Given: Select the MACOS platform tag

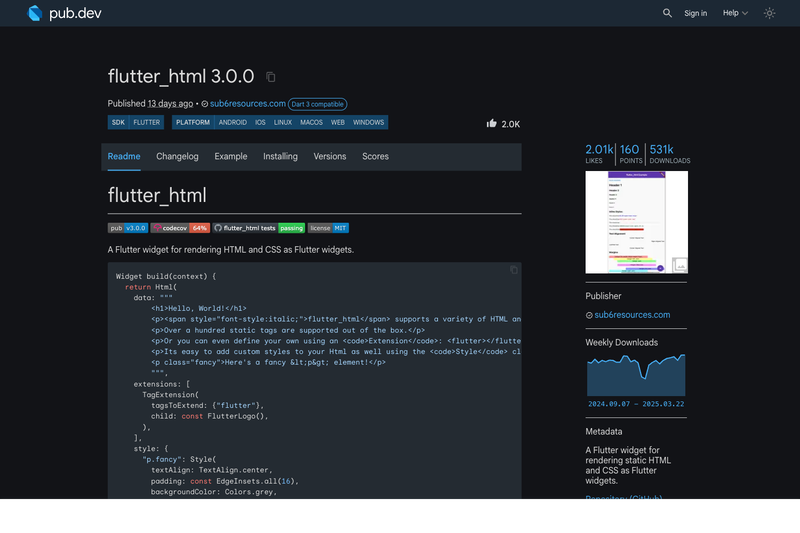Looking at the screenshot, I should (311, 122).
